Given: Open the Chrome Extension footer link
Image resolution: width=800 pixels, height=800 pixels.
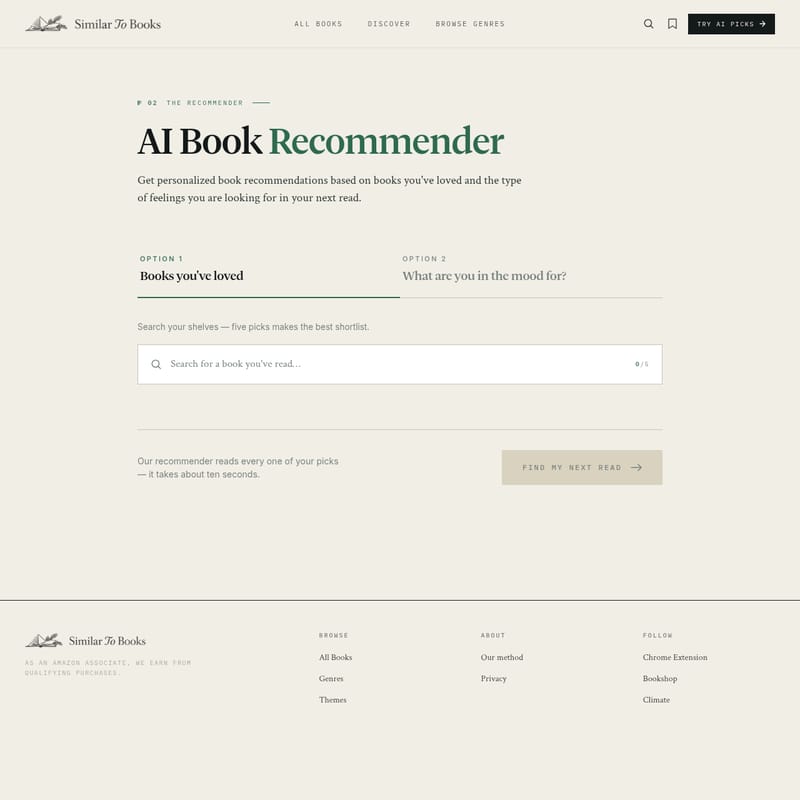Looking at the screenshot, I should (x=675, y=657).
